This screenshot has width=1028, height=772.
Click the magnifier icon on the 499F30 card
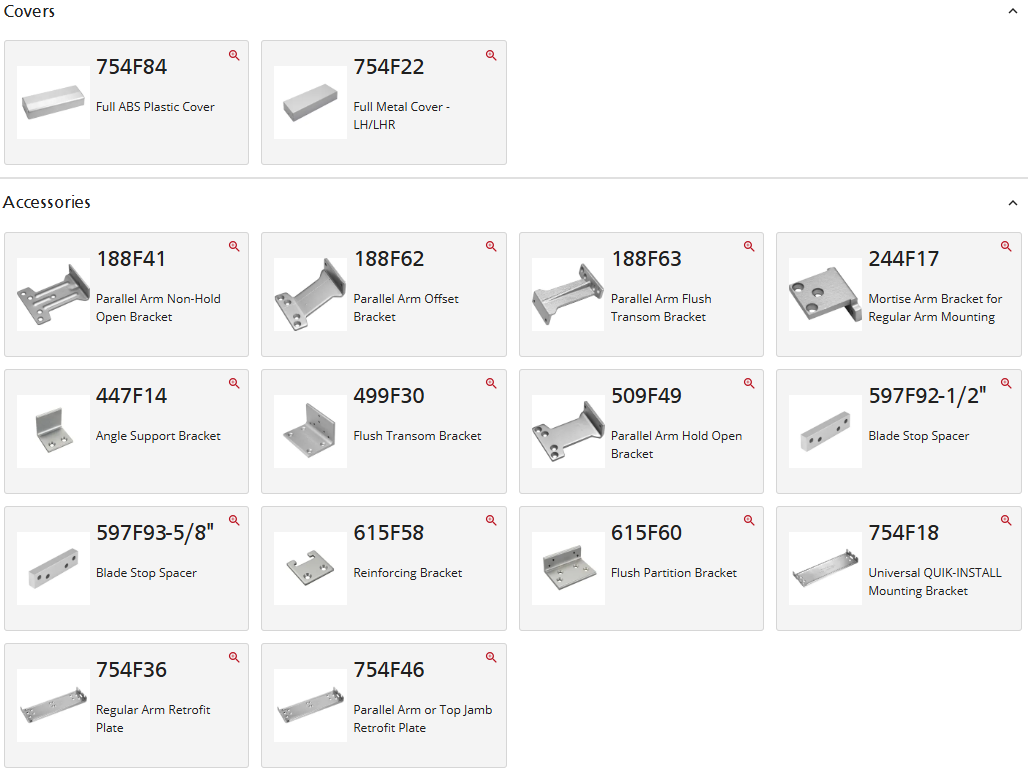(x=491, y=383)
